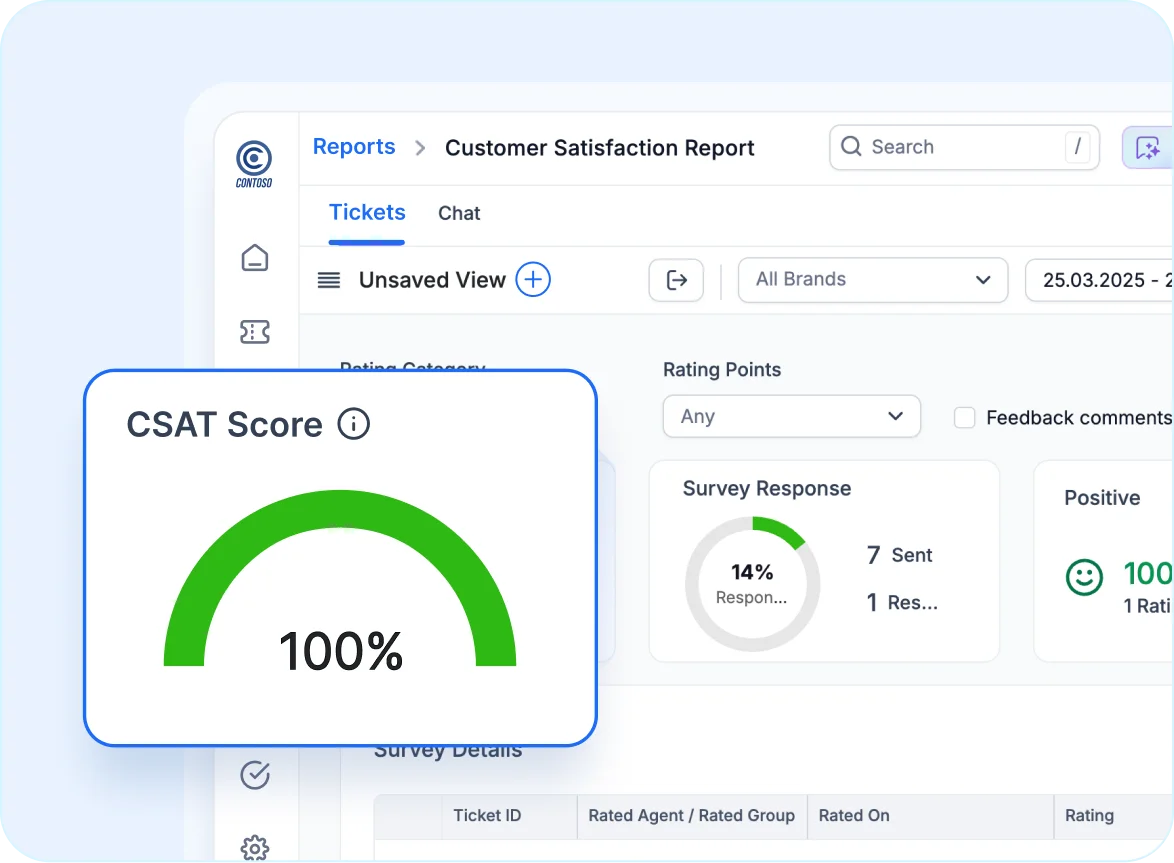The image size is (1174, 863).
Task: Select the Tickets icon in sidebar
Action: [255, 331]
